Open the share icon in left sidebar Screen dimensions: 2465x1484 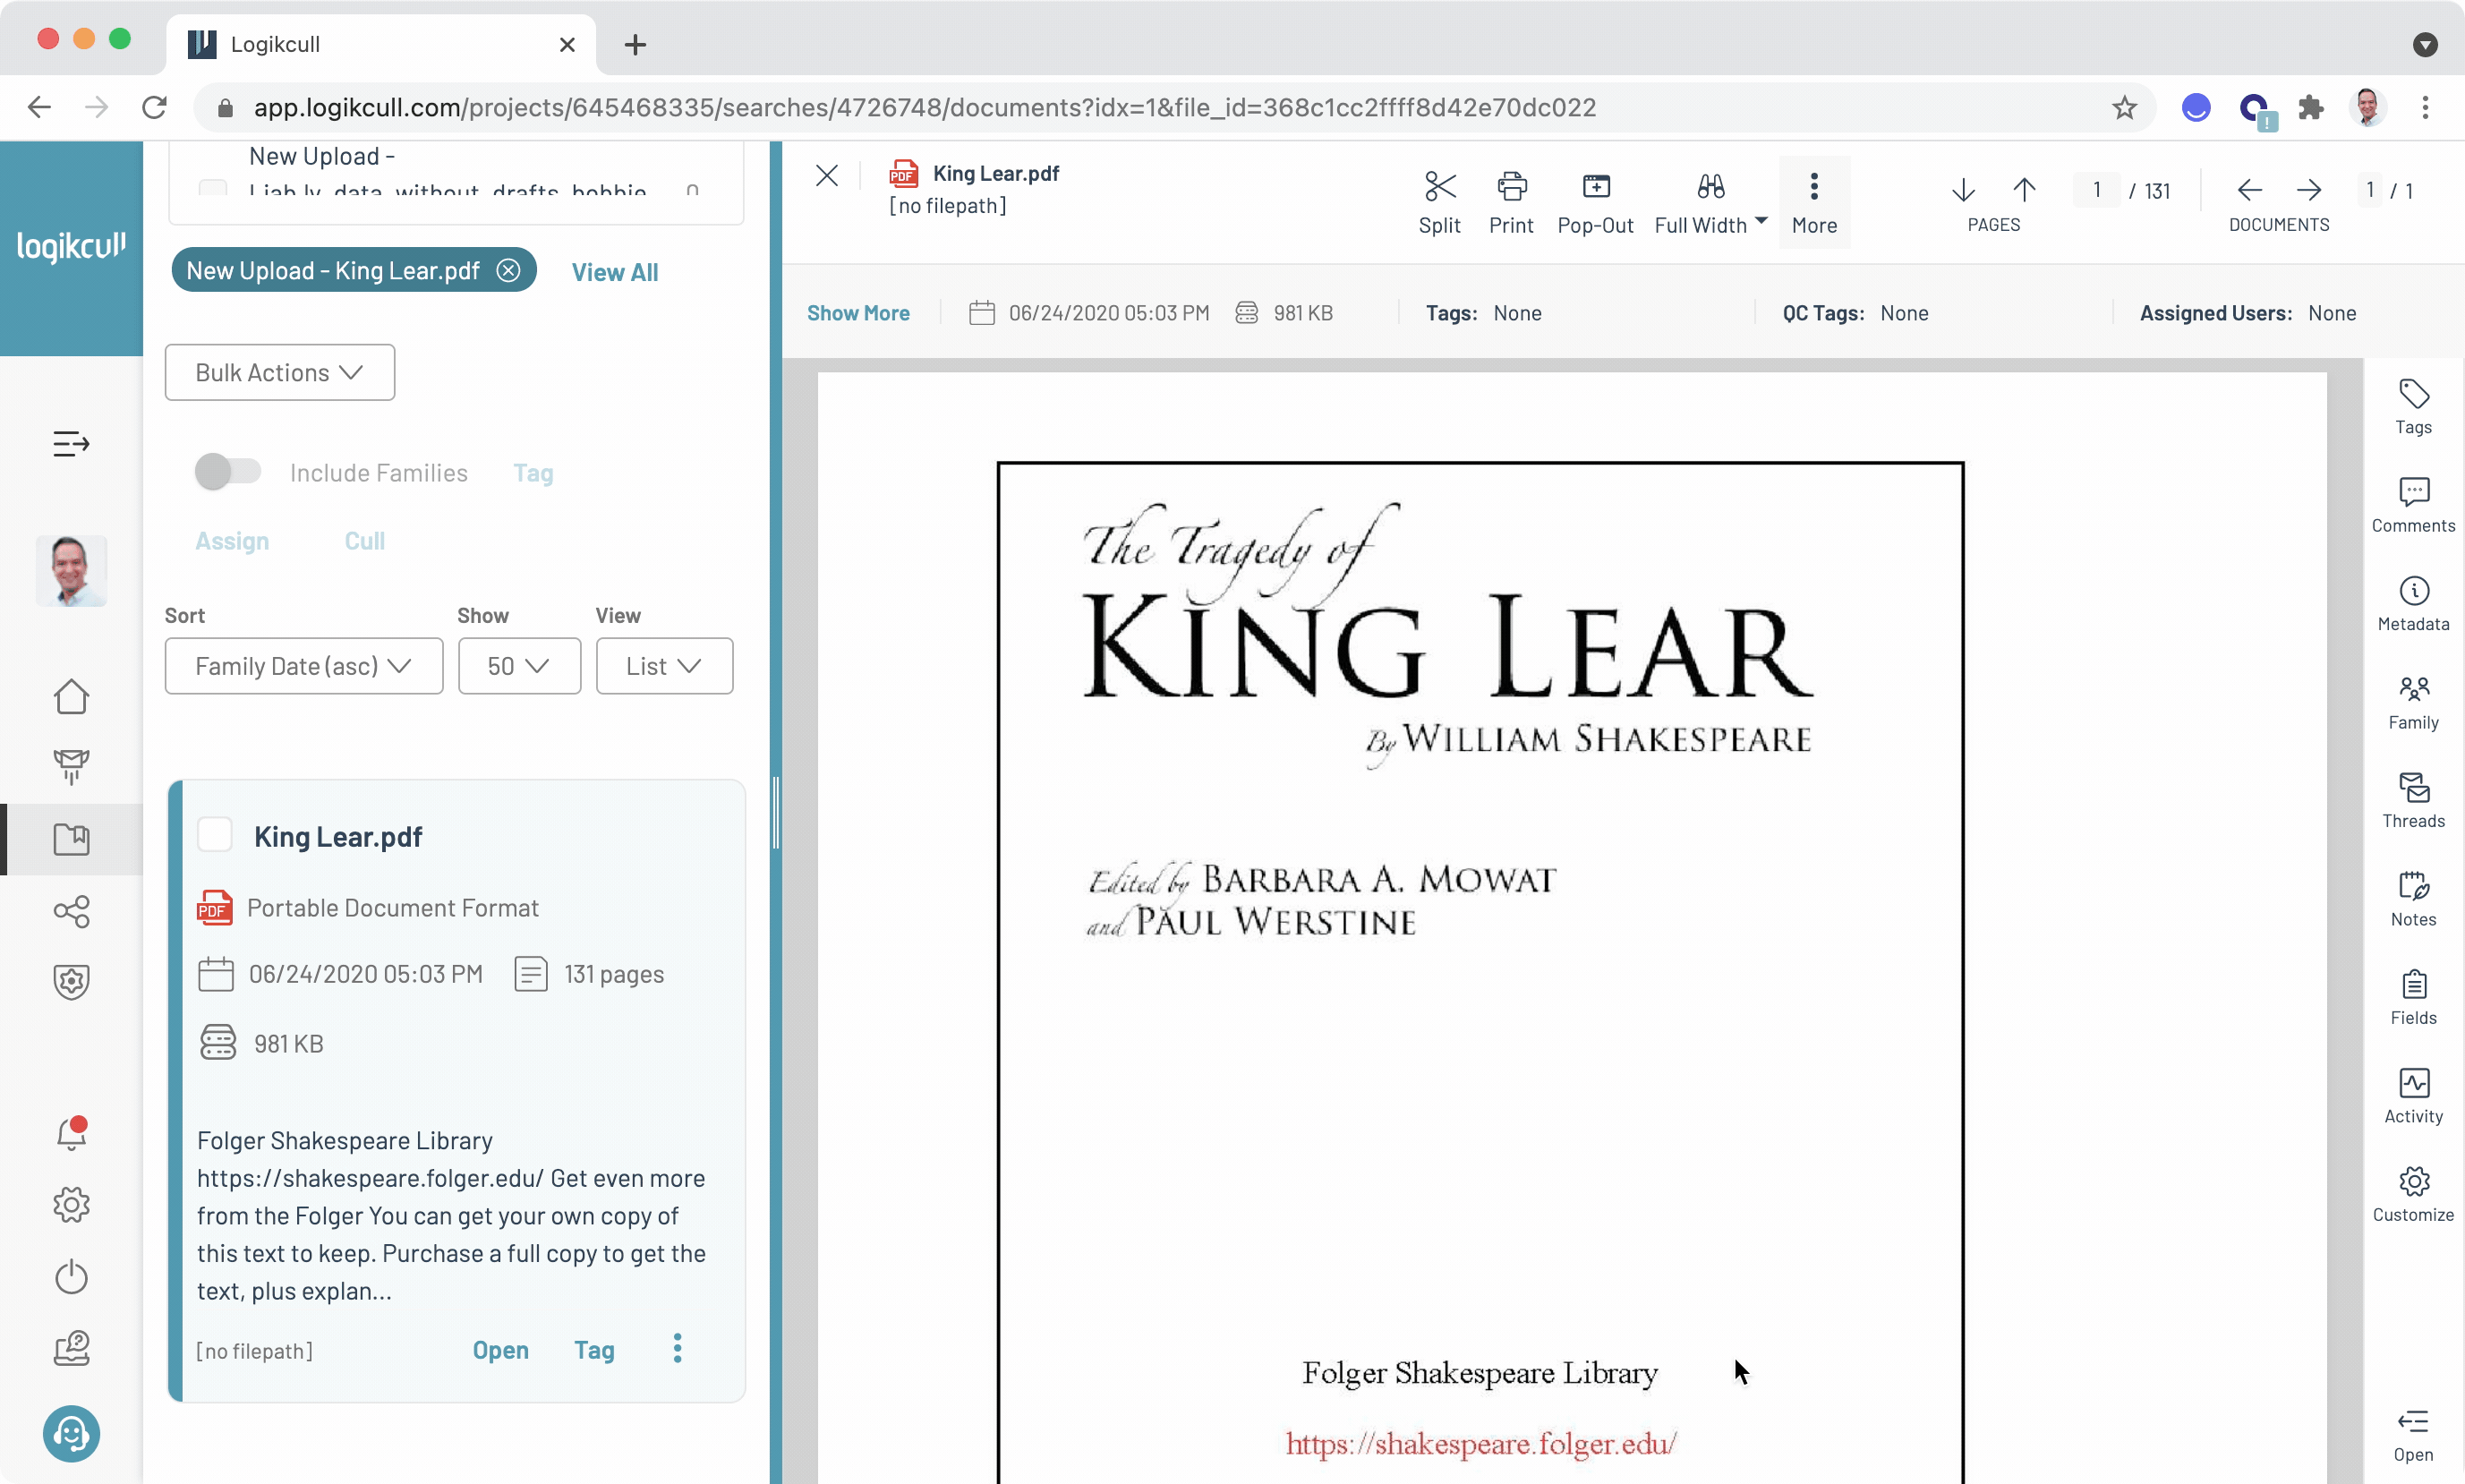point(71,911)
